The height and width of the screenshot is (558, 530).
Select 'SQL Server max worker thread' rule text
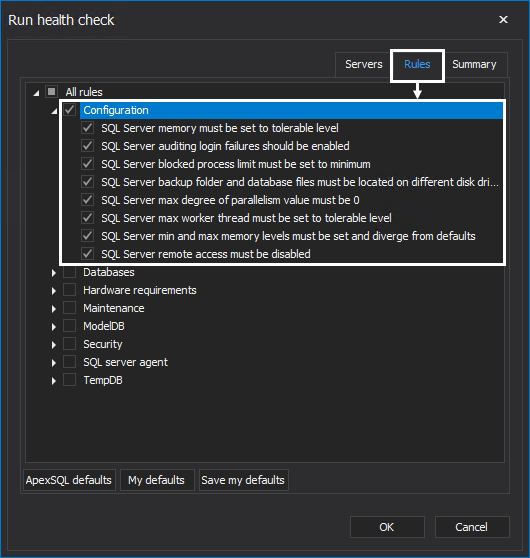pyautogui.click(x=246, y=218)
